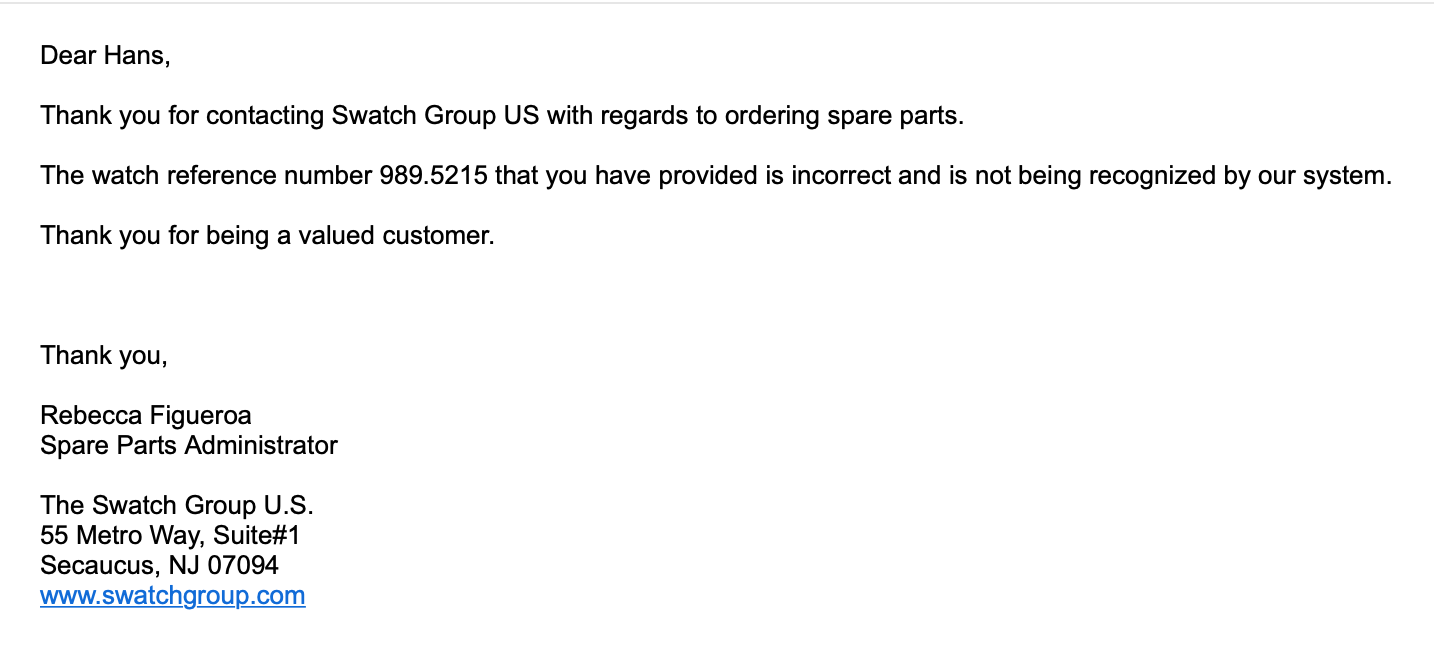The height and width of the screenshot is (660, 1434).
Task: Click the word "contacting" in first sentence
Action: click(x=265, y=116)
